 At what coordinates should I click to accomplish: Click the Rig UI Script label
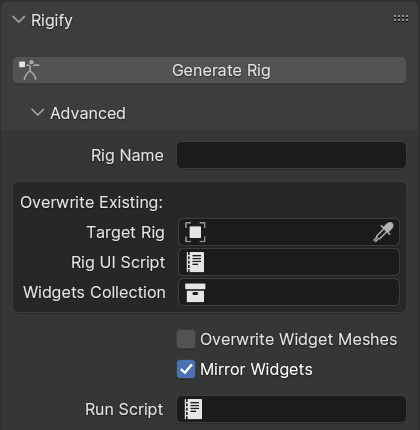[x=118, y=262]
